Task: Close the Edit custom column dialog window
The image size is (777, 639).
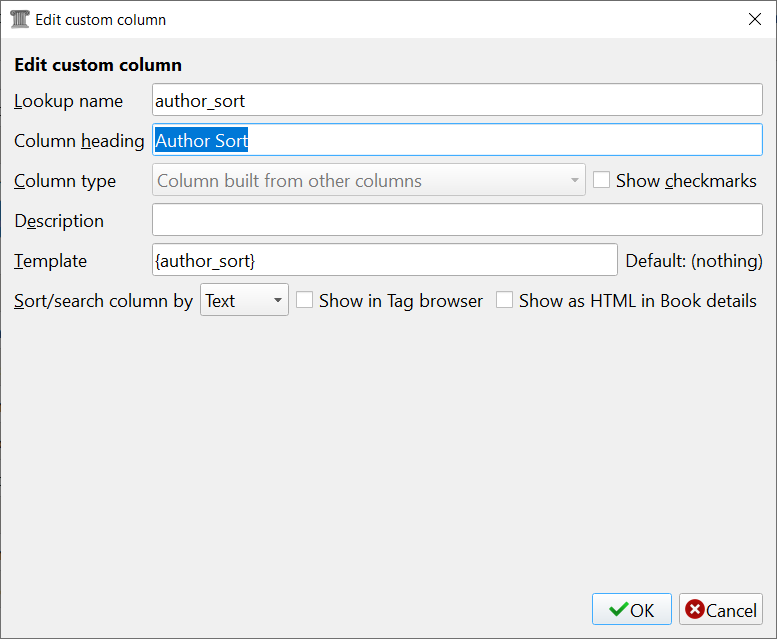Action: pyautogui.click(x=754, y=19)
